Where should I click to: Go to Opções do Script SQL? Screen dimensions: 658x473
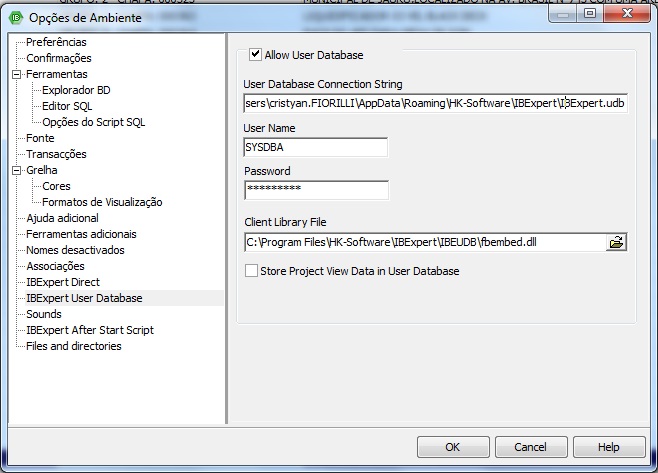pos(93,122)
